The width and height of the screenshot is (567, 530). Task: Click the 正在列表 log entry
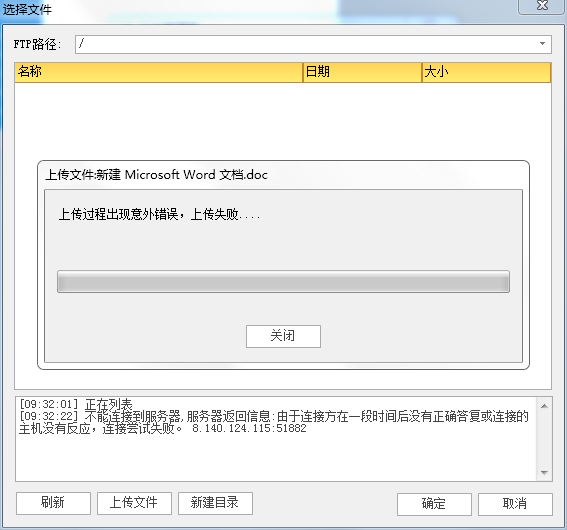pos(76,404)
